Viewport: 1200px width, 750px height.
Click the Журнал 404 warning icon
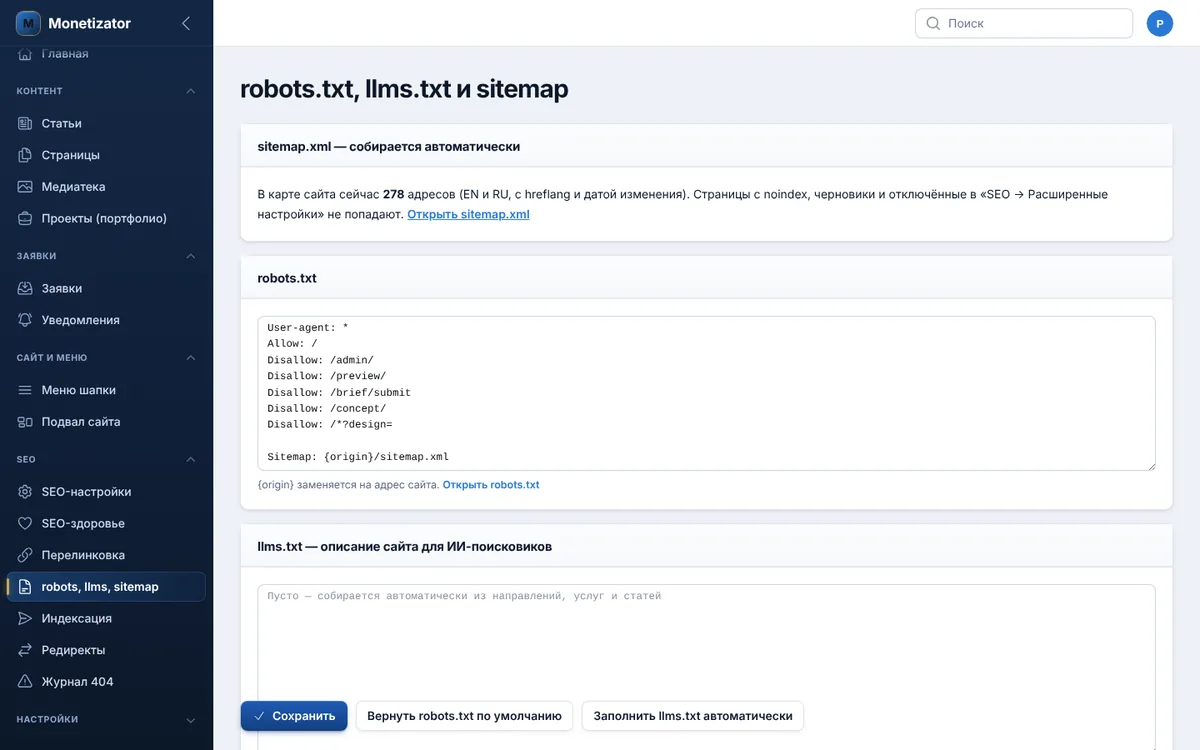[x=25, y=682]
